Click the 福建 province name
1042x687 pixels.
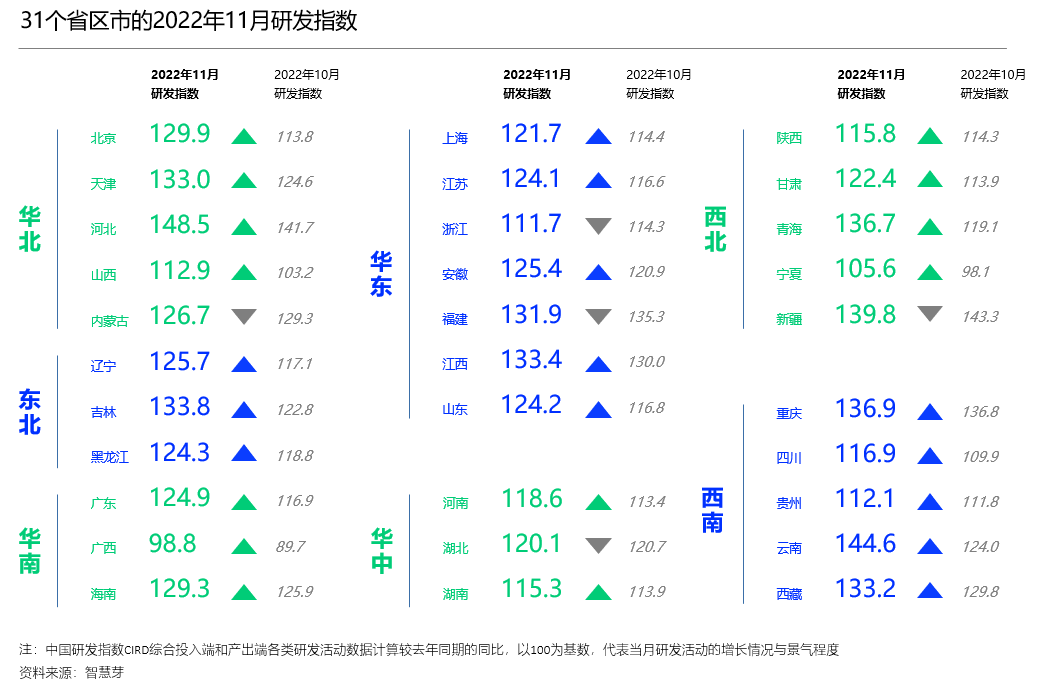click(x=455, y=319)
